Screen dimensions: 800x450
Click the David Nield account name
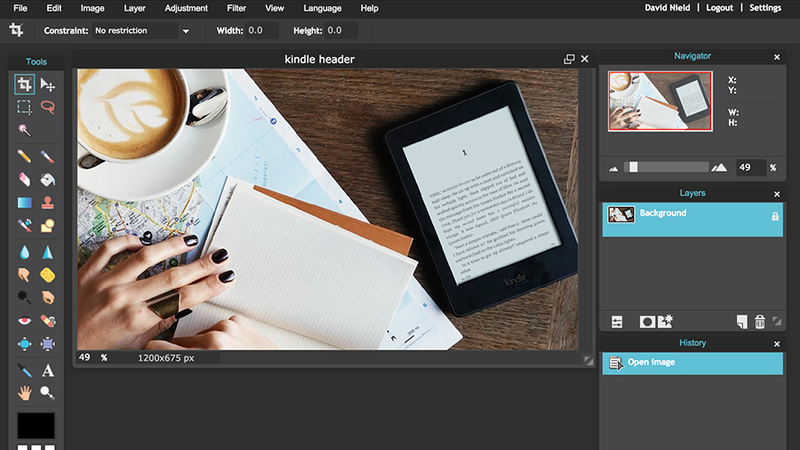coord(667,8)
